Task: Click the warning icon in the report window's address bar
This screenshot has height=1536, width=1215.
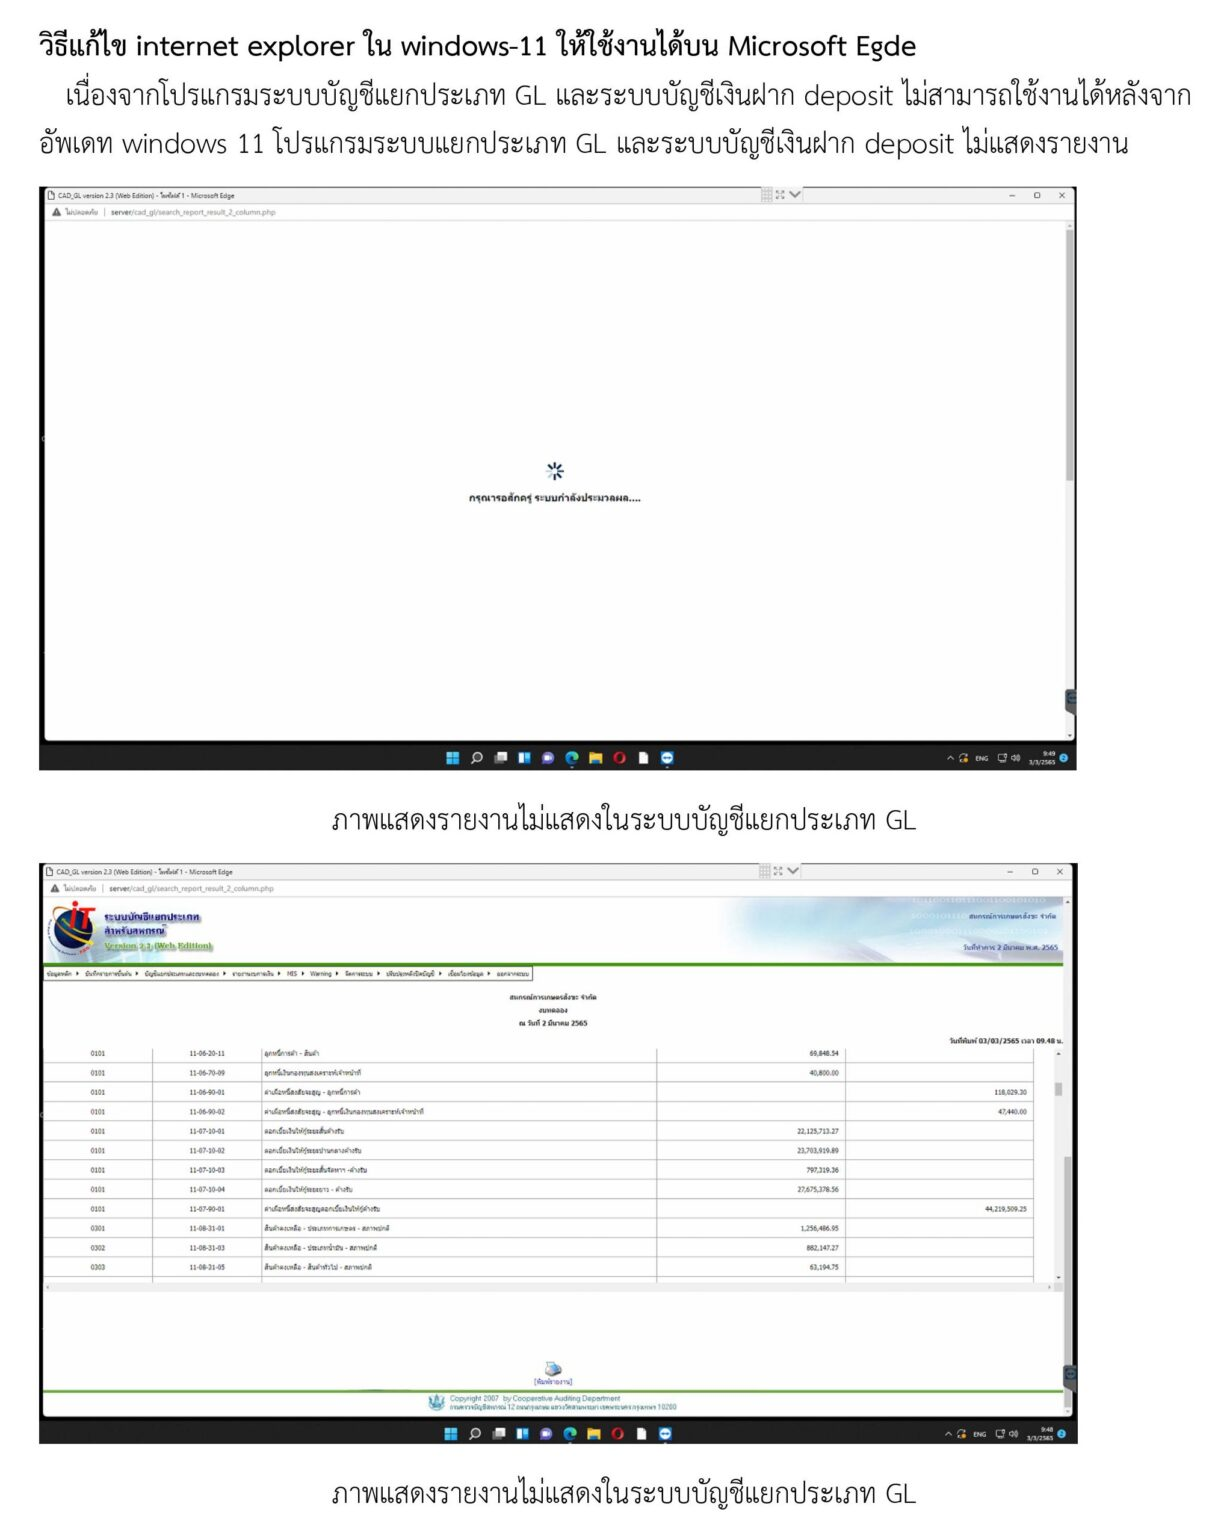Action: click(x=53, y=886)
